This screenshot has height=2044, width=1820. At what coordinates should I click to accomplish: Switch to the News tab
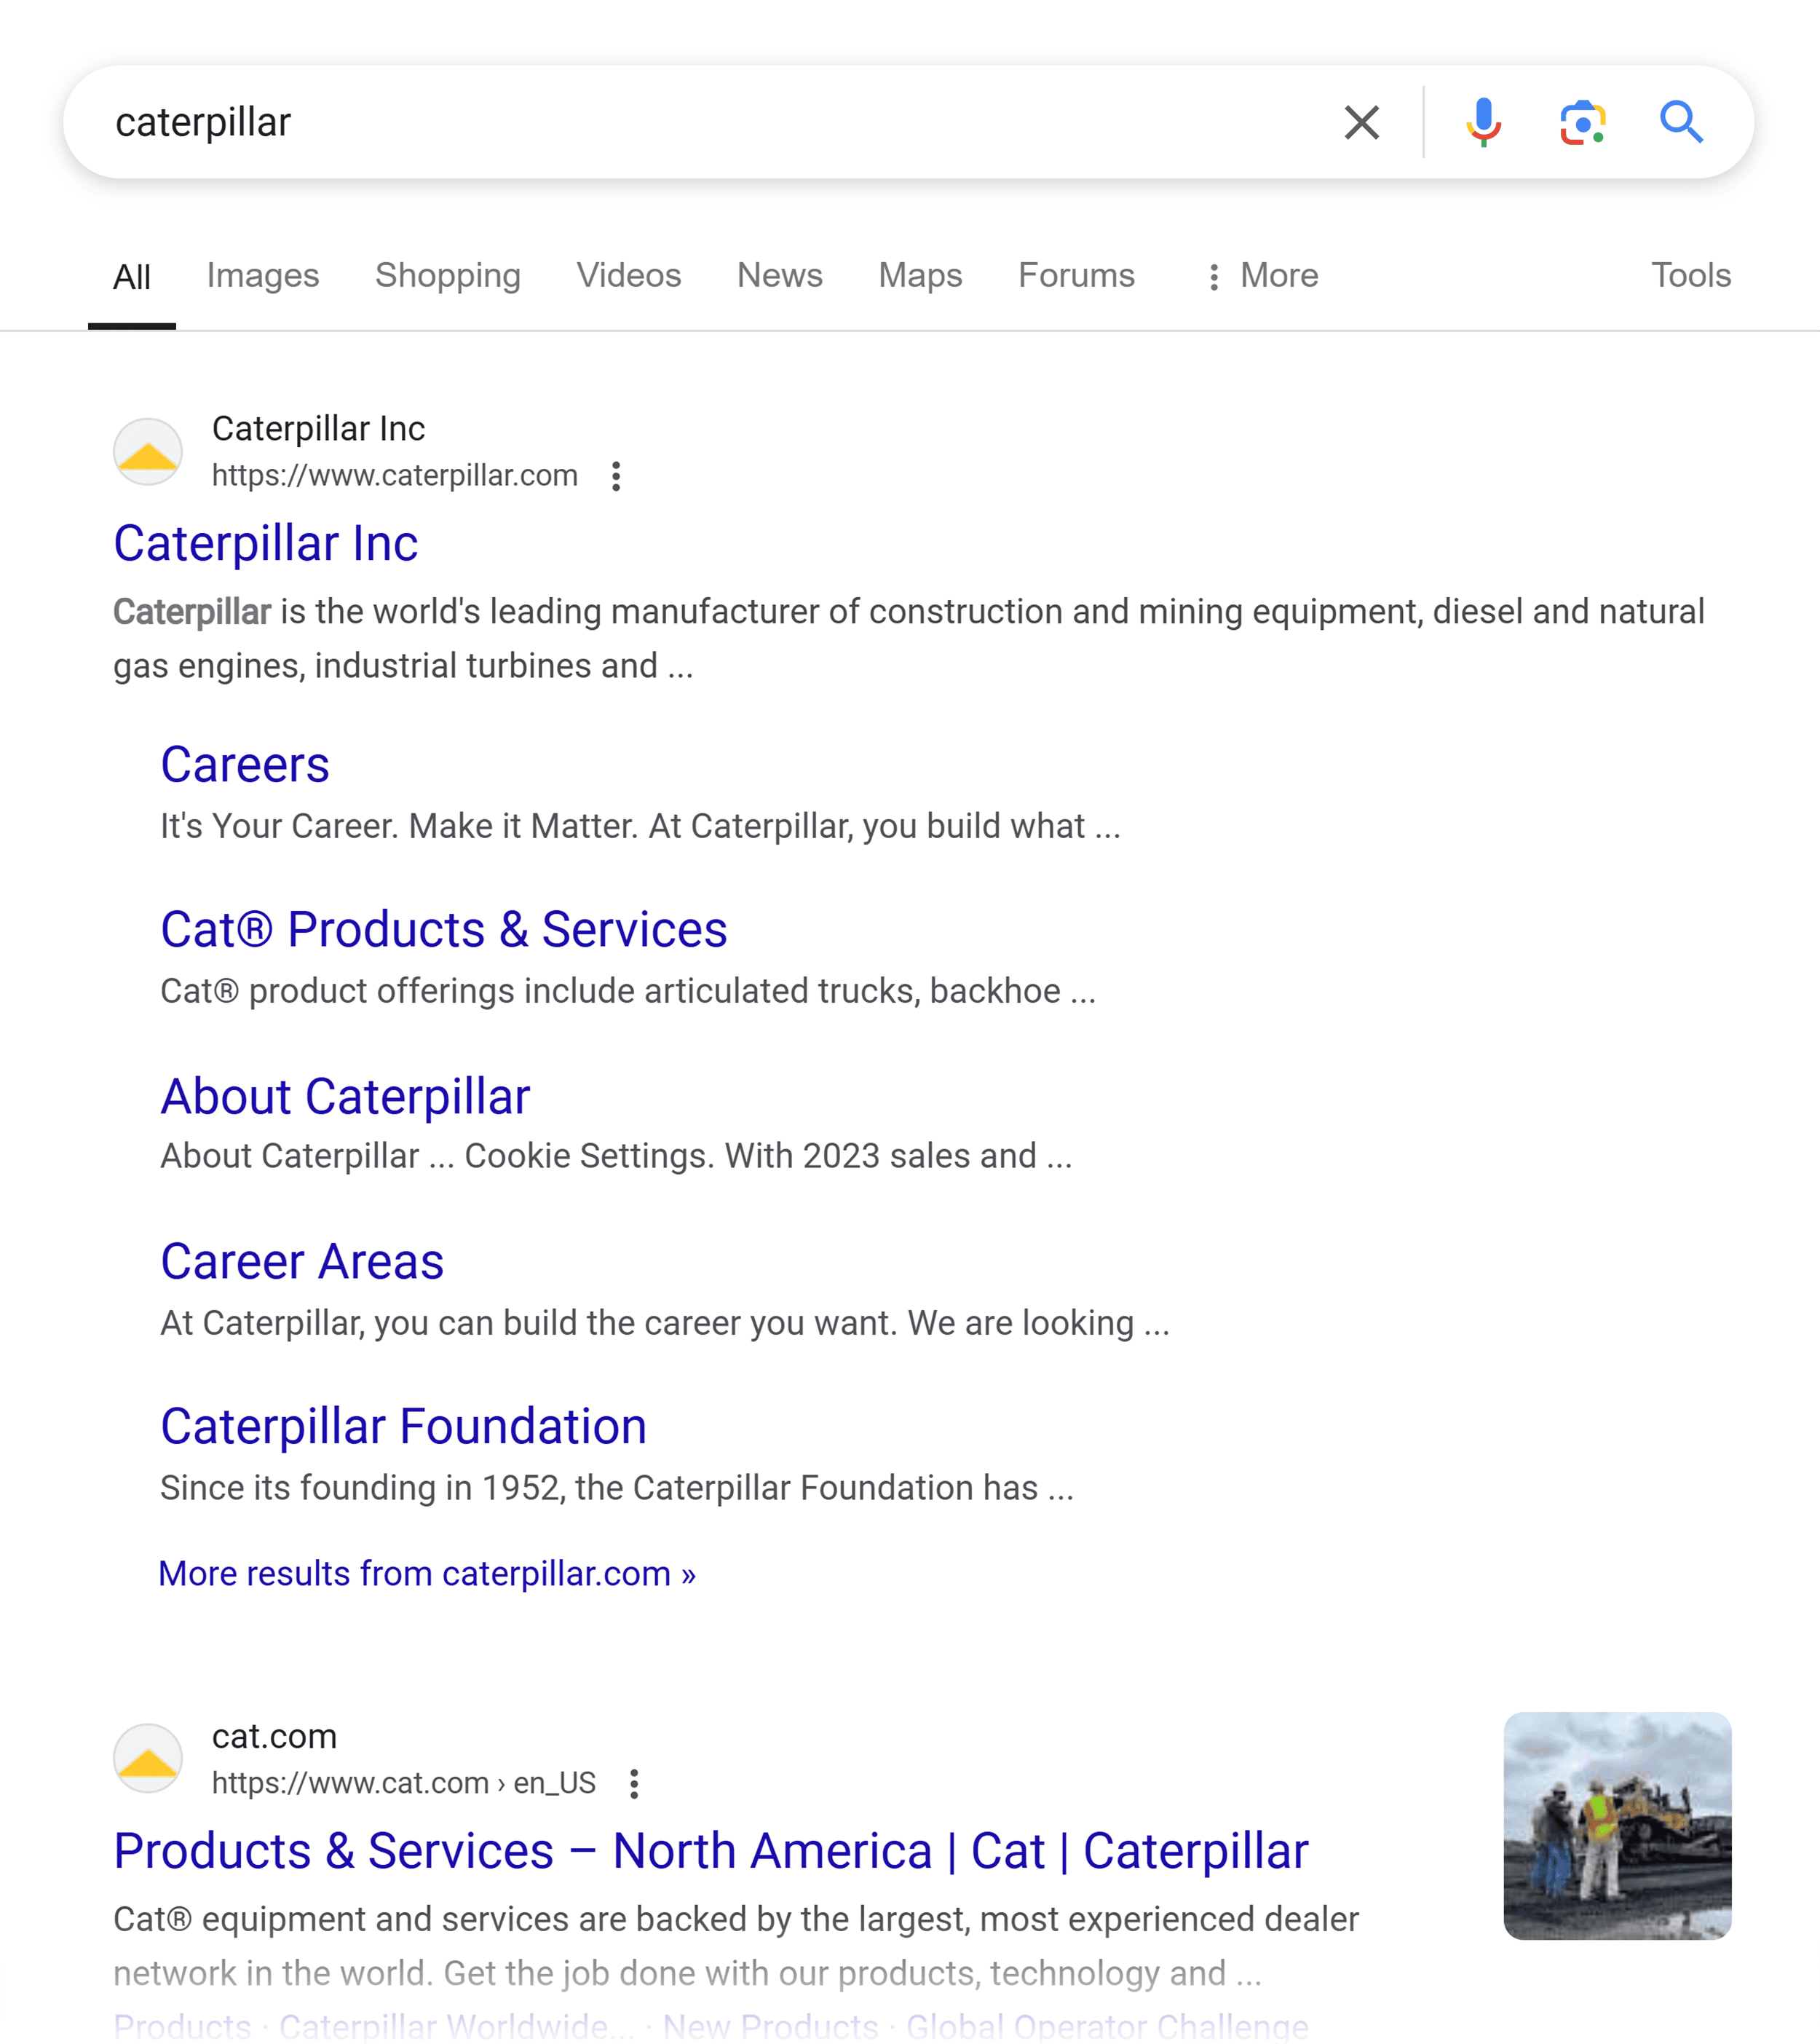(780, 275)
